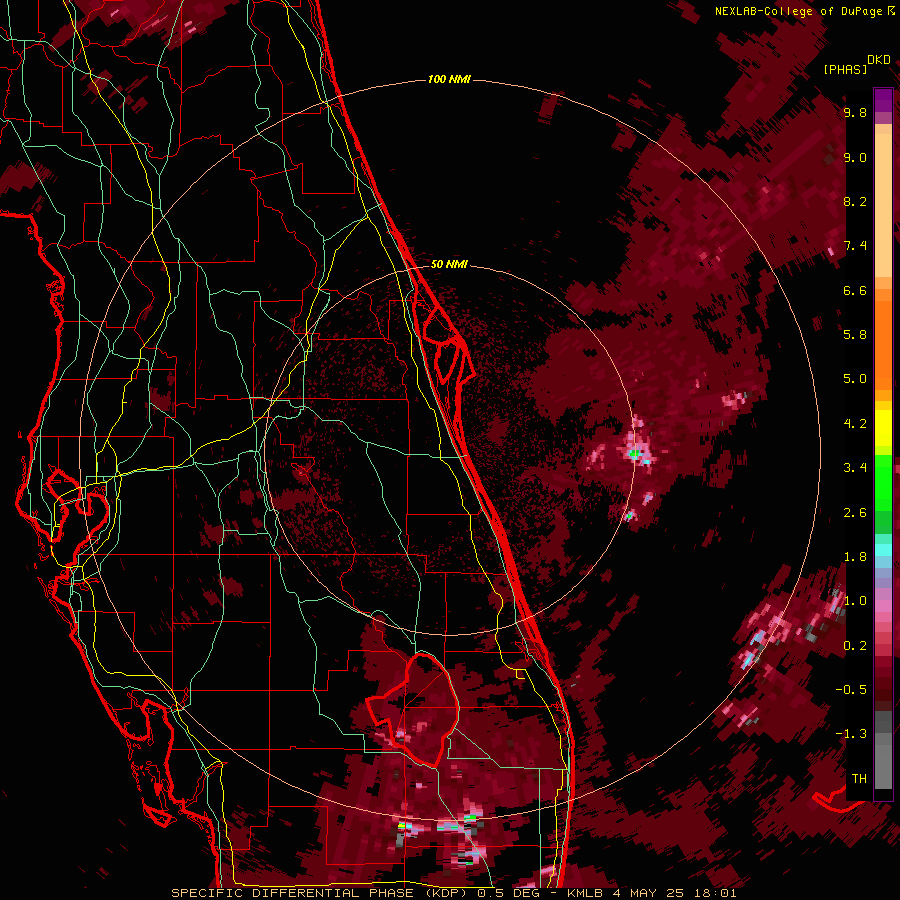Click the -0.5 value on the color scale
Image resolution: width=900 pixels, height=900 pixels.
pyautogui.click(x=851, y=690)
